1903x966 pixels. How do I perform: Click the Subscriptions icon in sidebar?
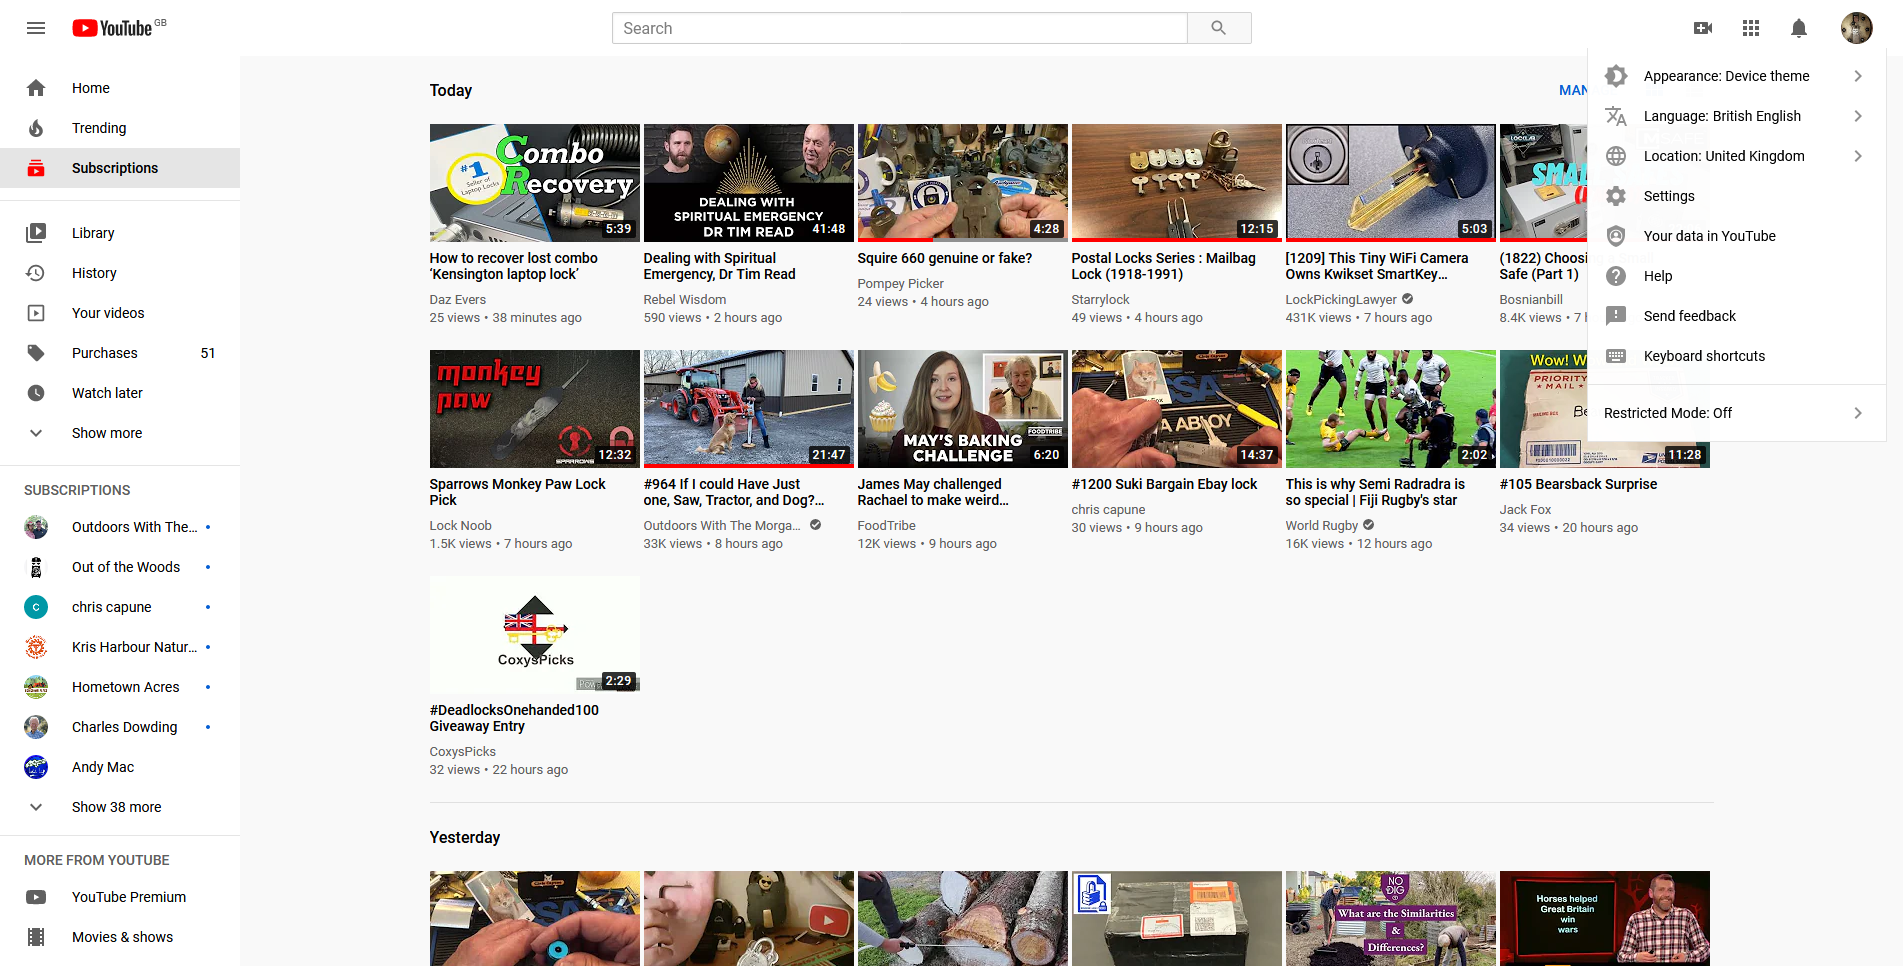pyautogui.click(x=36, y=168)
